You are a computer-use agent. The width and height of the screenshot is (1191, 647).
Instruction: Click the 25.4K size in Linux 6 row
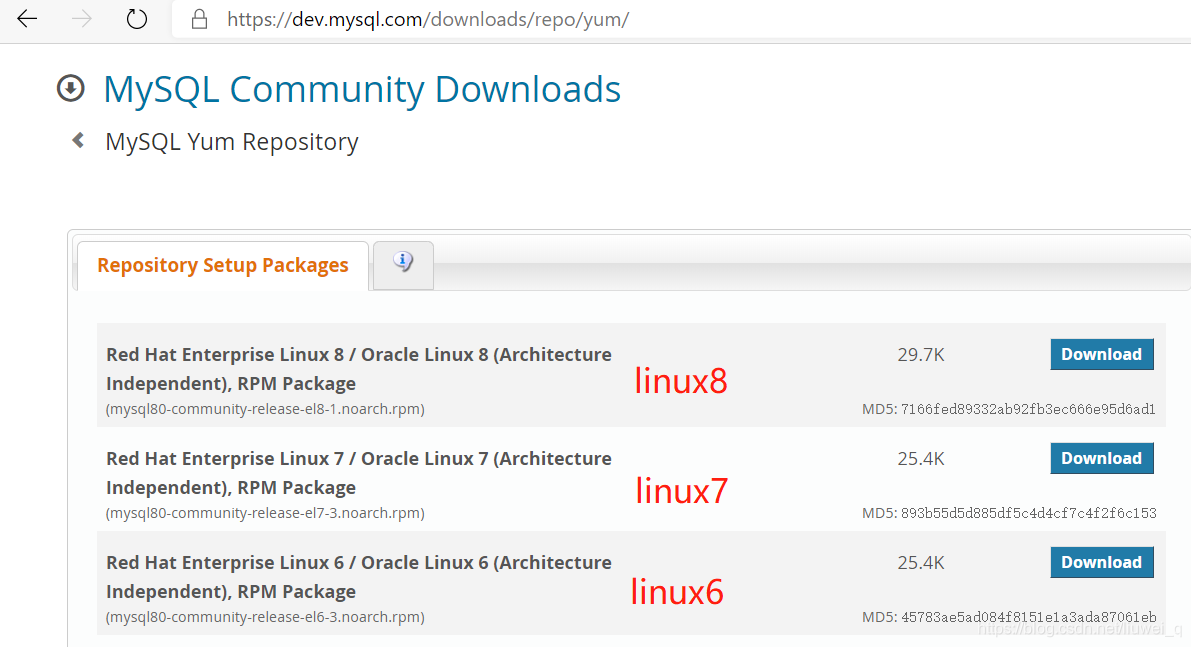921,563
